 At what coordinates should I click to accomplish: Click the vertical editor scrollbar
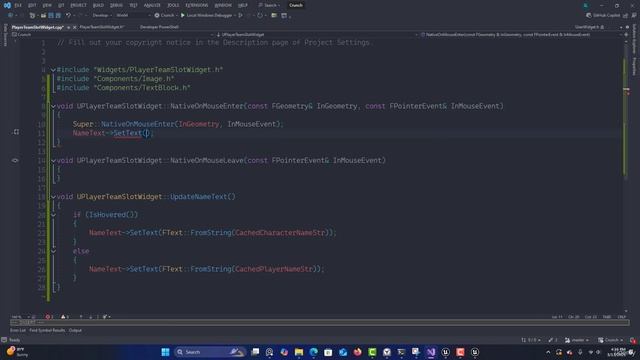click(x=626, y=176)
